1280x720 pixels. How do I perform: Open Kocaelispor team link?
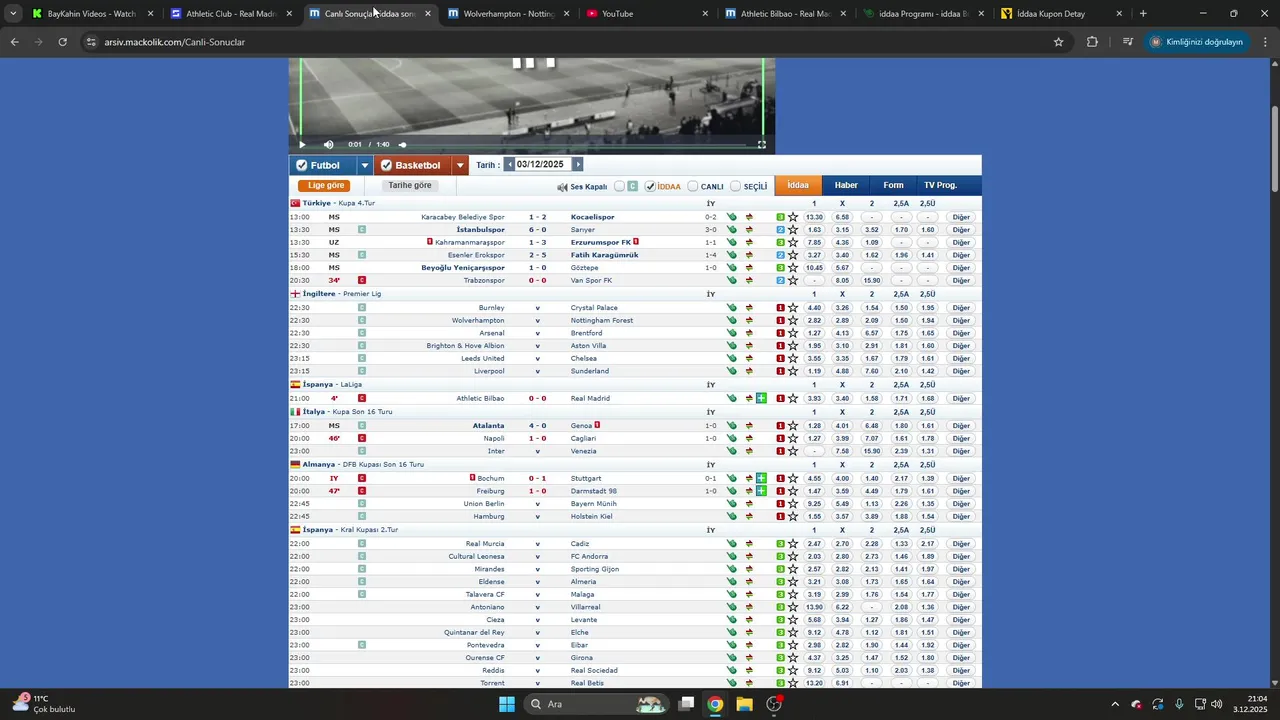593,217
